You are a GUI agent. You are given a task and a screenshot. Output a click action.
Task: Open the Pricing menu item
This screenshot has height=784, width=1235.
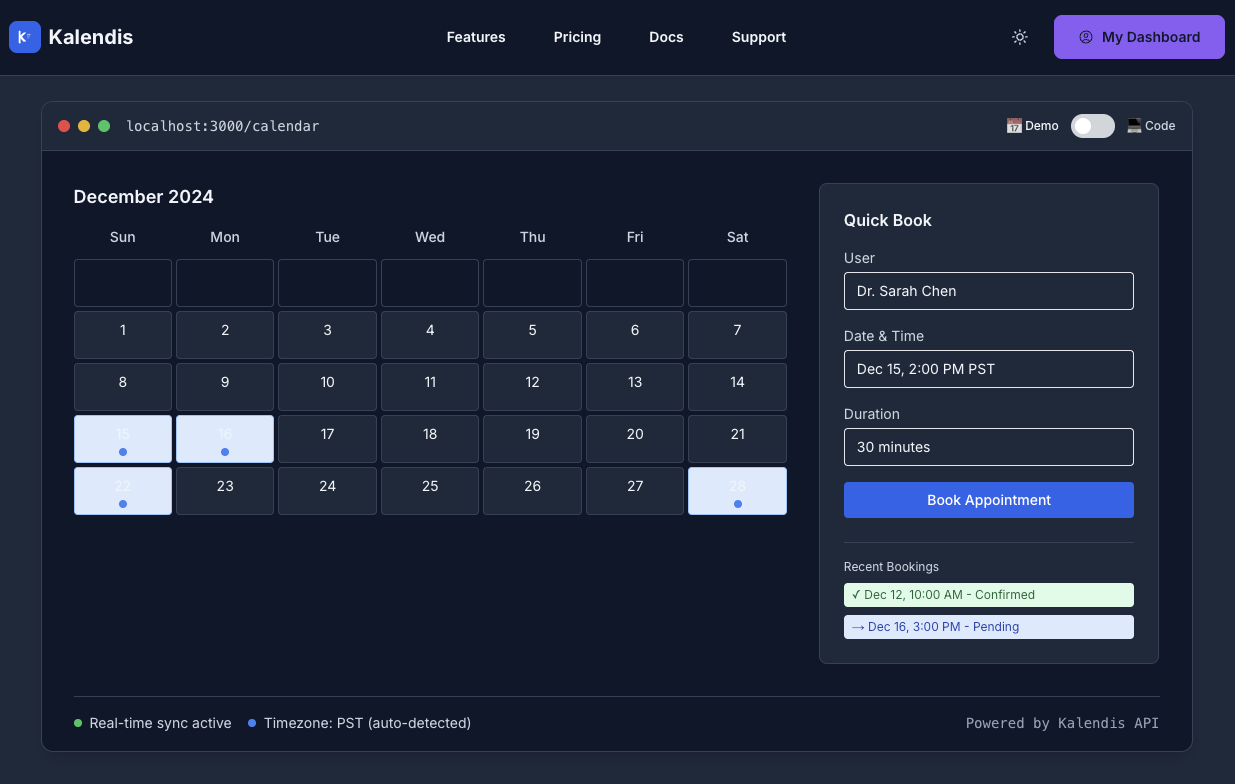click(577, 37)
